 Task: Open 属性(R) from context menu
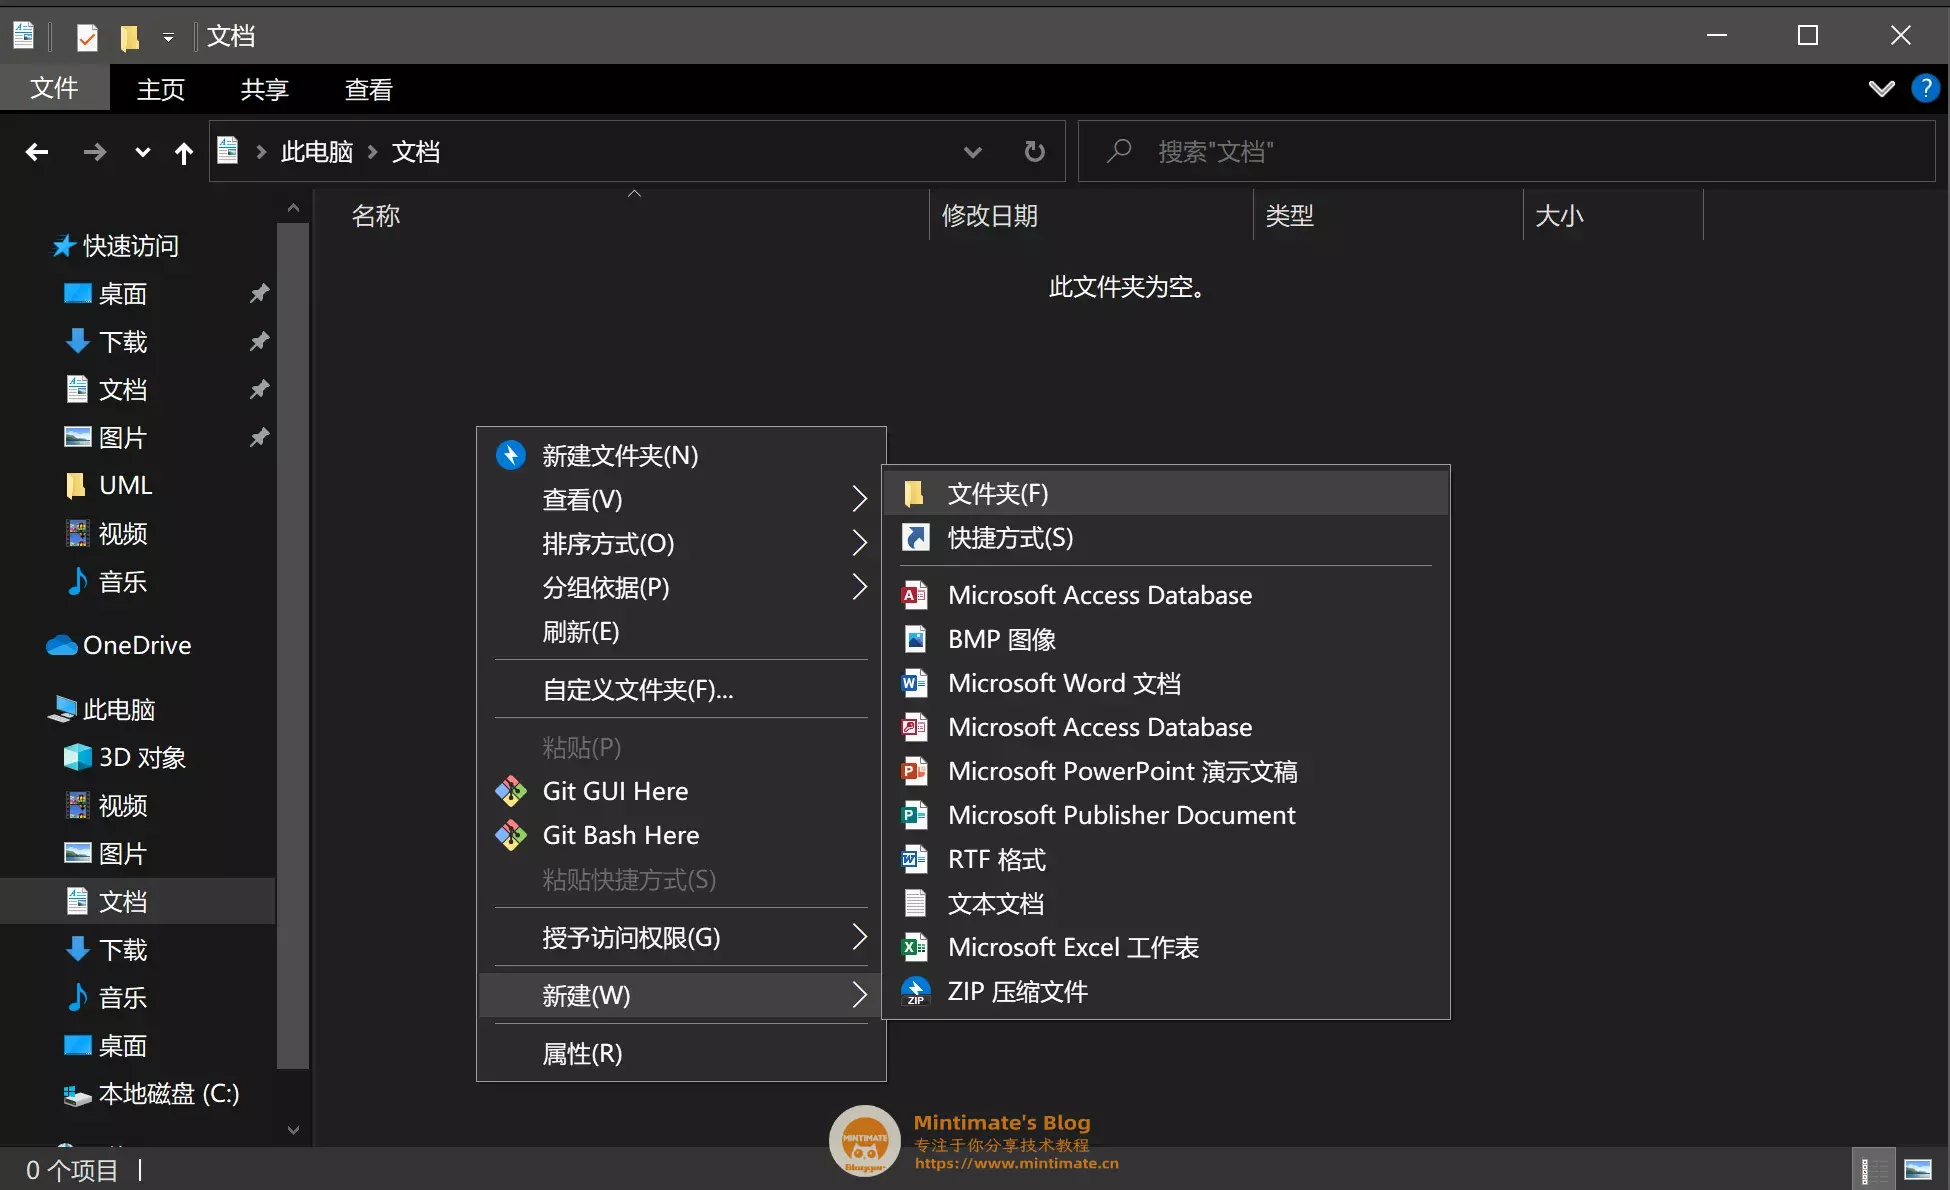(681, 1054)
